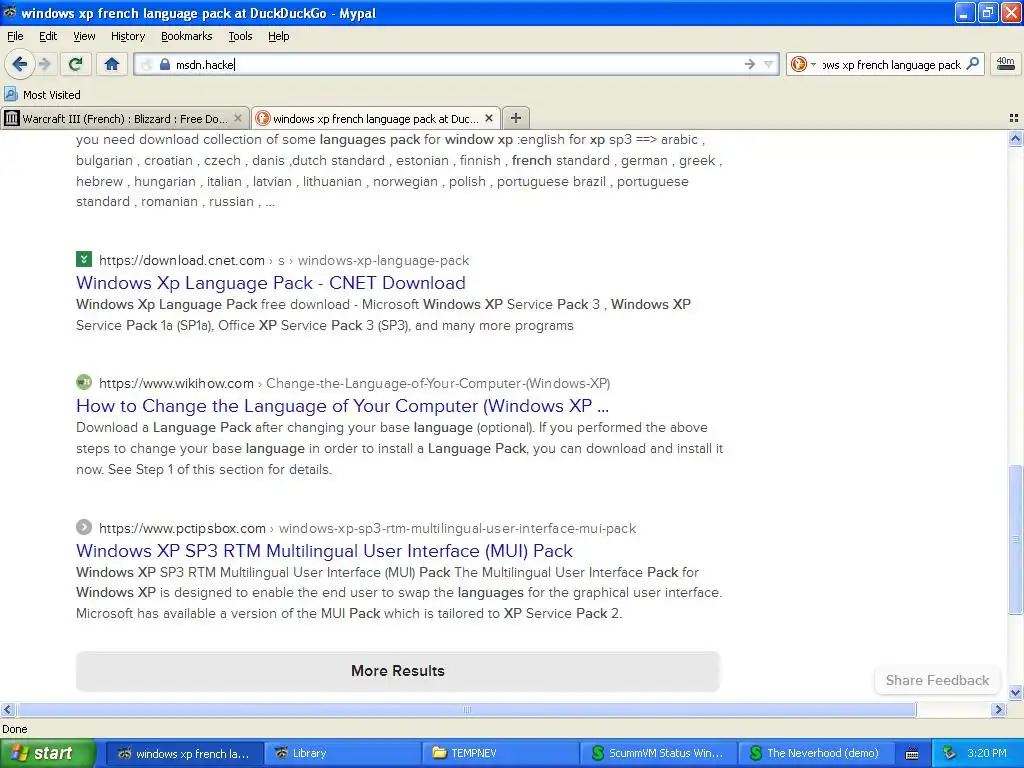Click the keyboard icon in the taskbar
This screenshot has height=768, width=1024.
912,754
